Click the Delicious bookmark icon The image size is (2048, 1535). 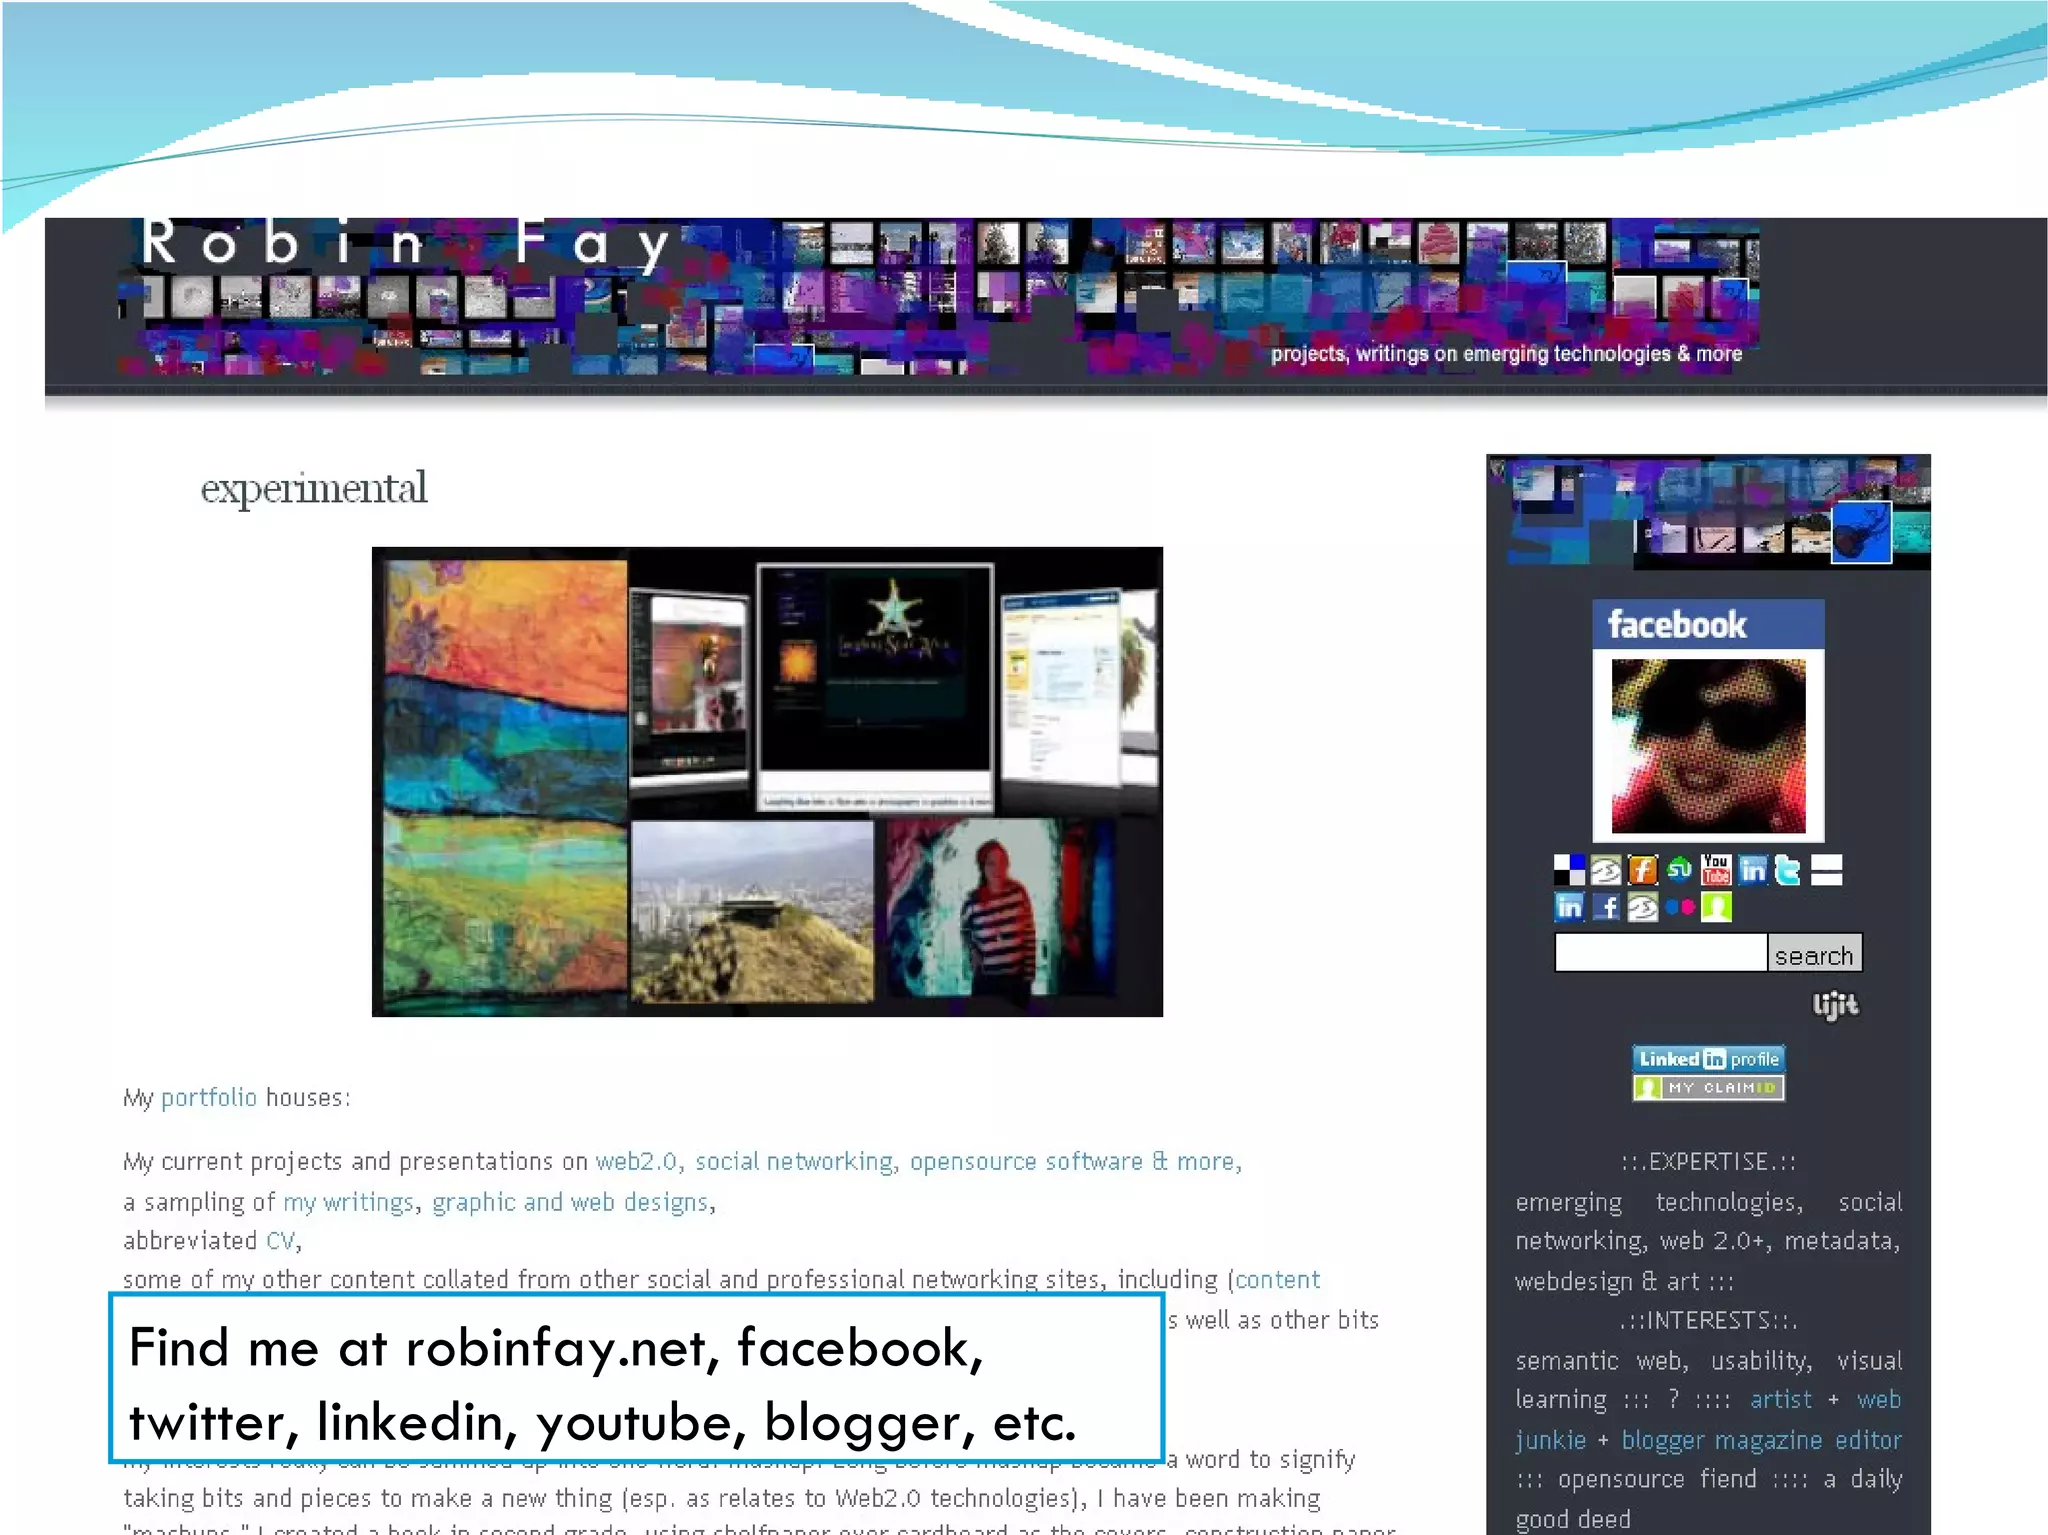[1569, 870]
